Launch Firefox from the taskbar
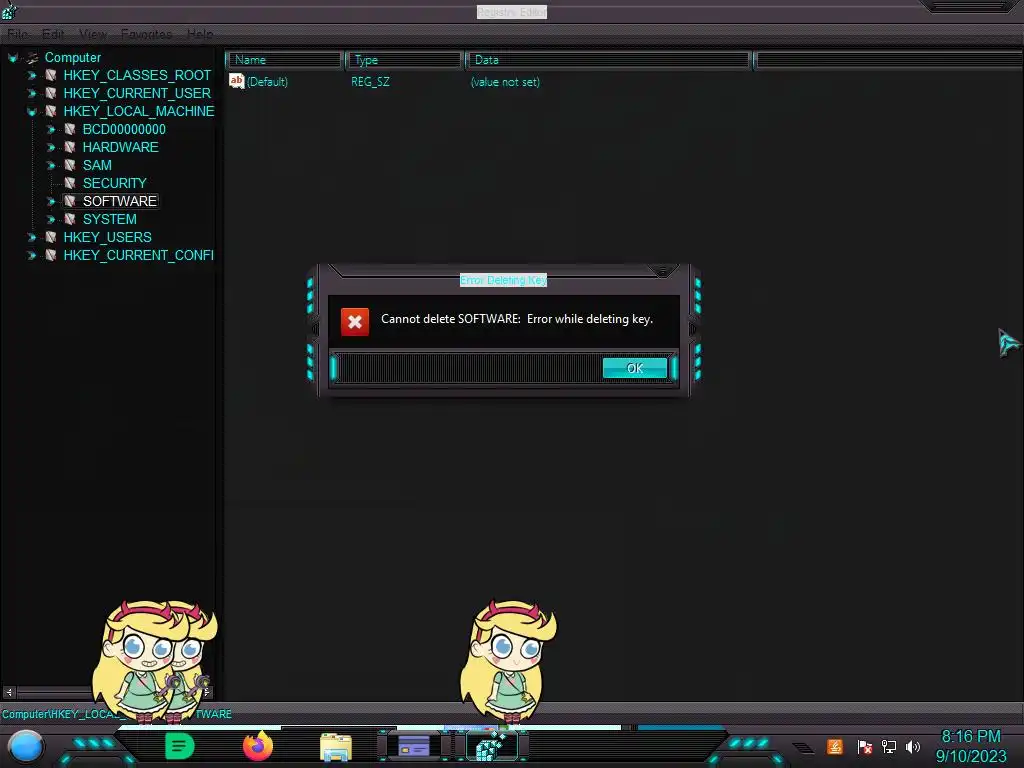The width and height of the screenshot is (1024, 768). pos(258,746)
